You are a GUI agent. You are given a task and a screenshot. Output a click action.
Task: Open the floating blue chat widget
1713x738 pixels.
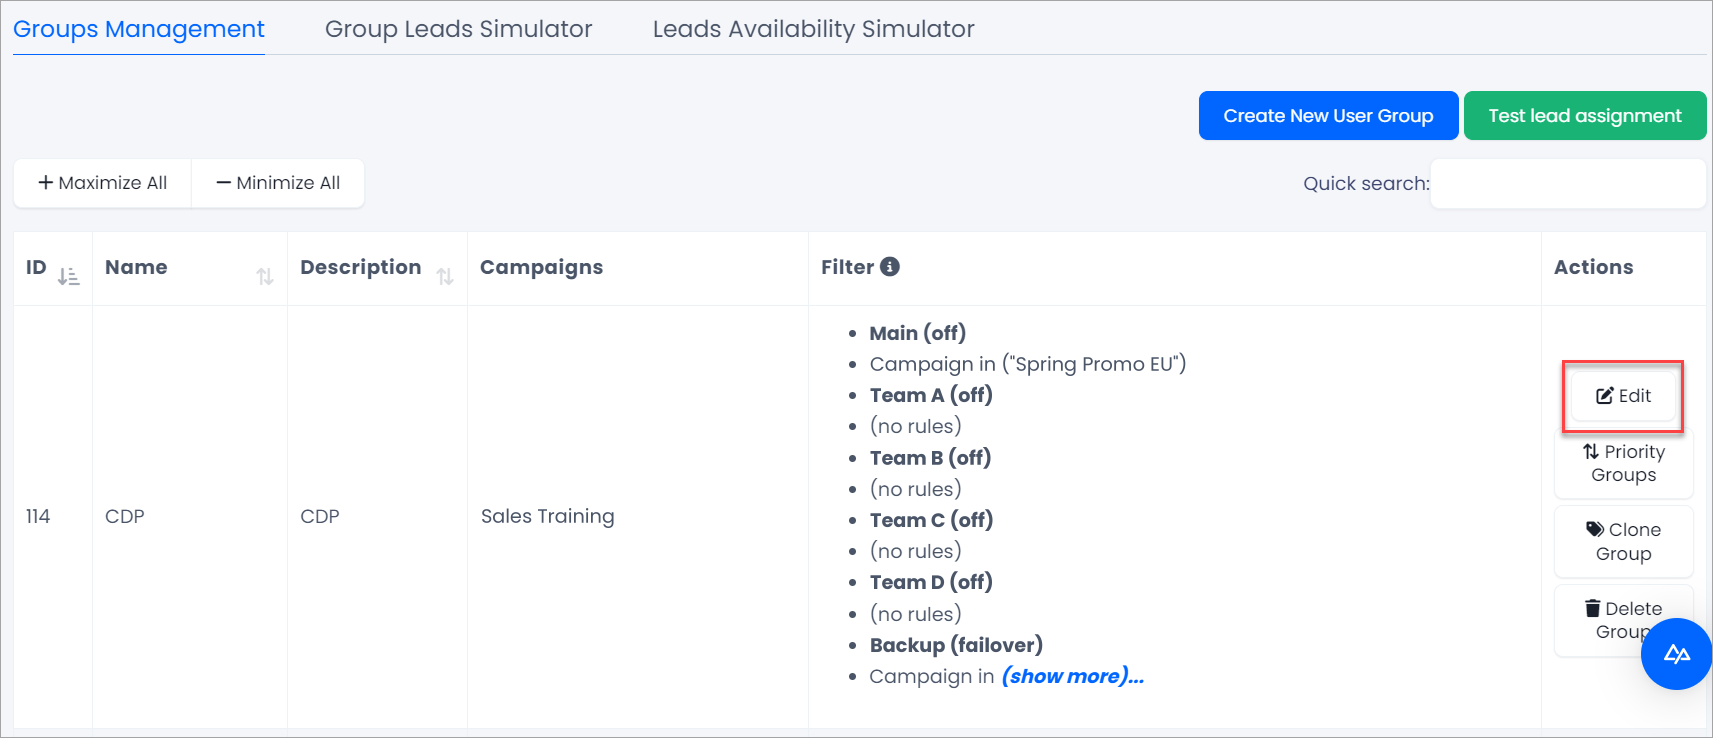(x=1676, y=654)
